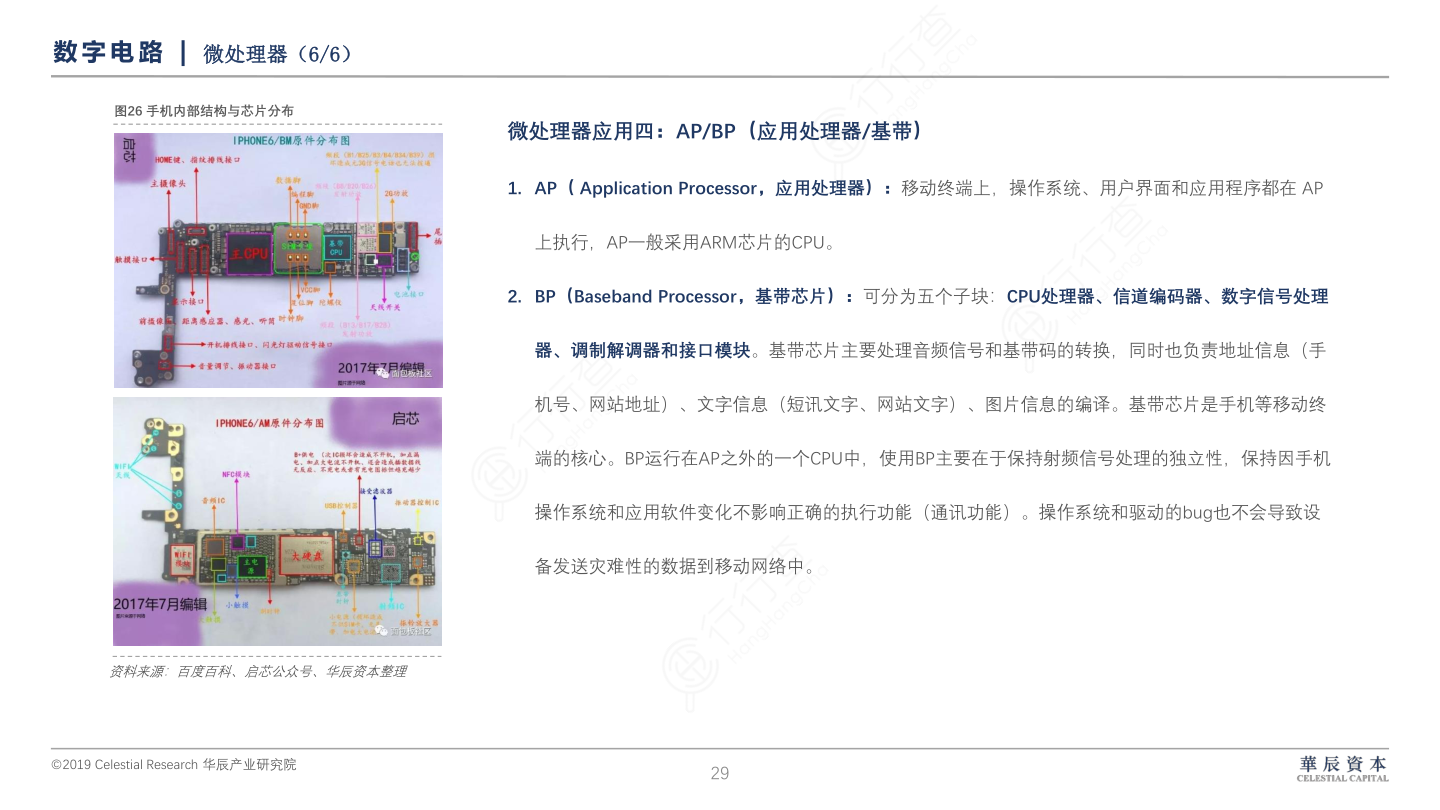1440x810 pixels.
Task: Click the NFC模块 label
Action: point(236,474)
